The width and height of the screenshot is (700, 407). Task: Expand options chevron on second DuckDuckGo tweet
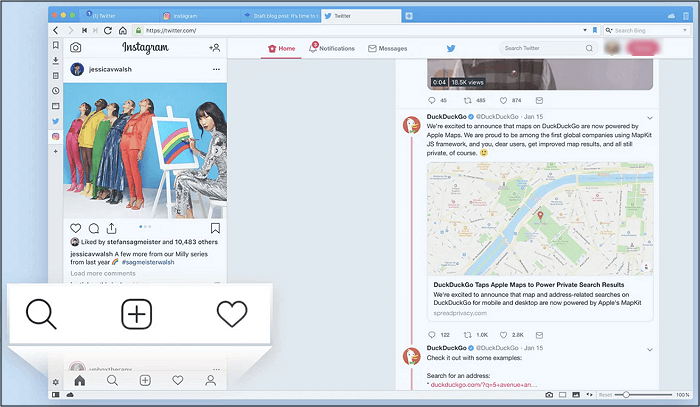coord(650,349)
